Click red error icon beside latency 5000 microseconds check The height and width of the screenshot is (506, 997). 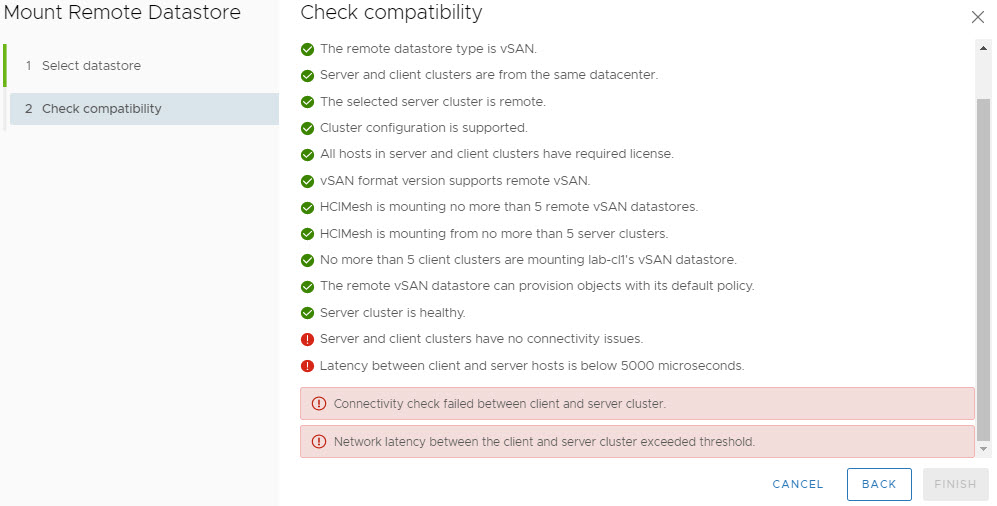(x=308, y=366)
